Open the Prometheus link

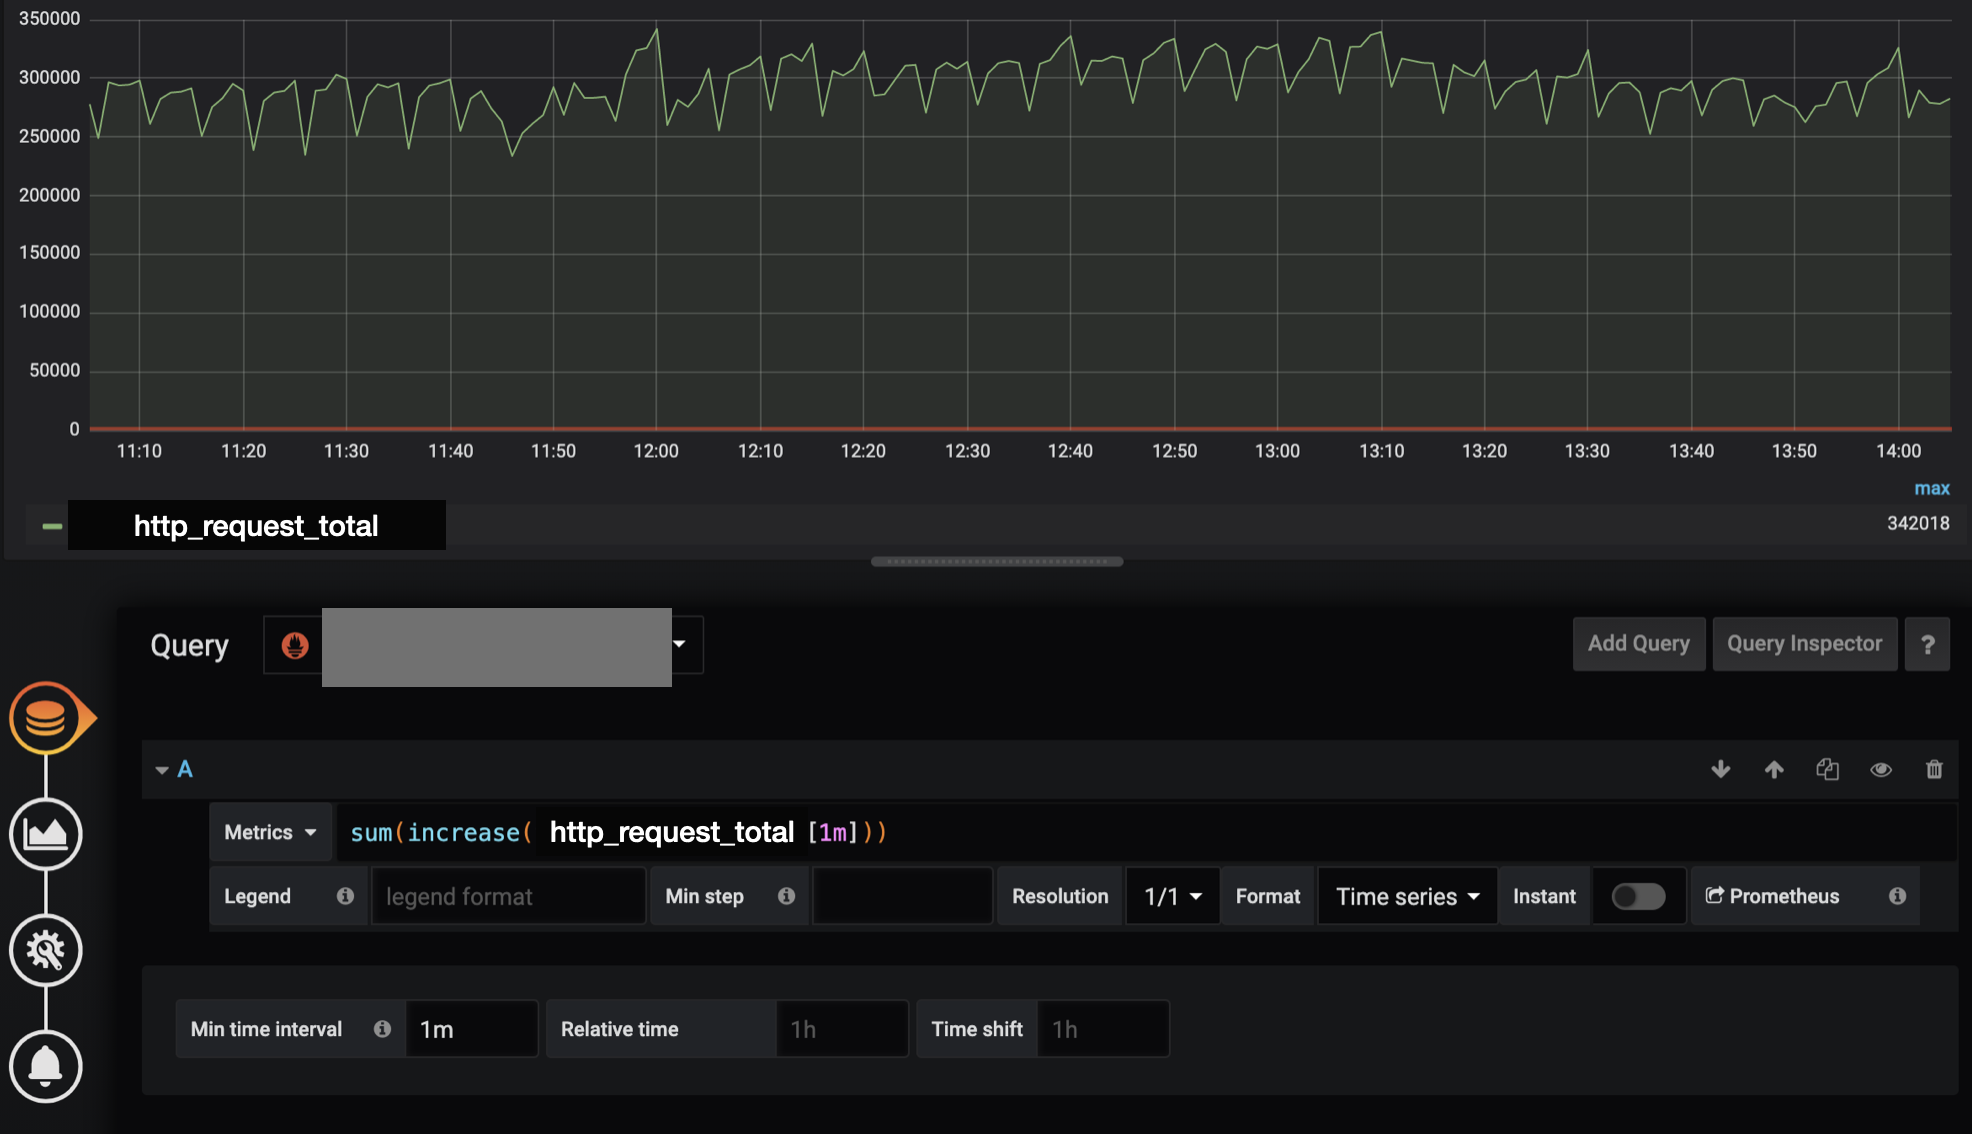[1773, 896]
